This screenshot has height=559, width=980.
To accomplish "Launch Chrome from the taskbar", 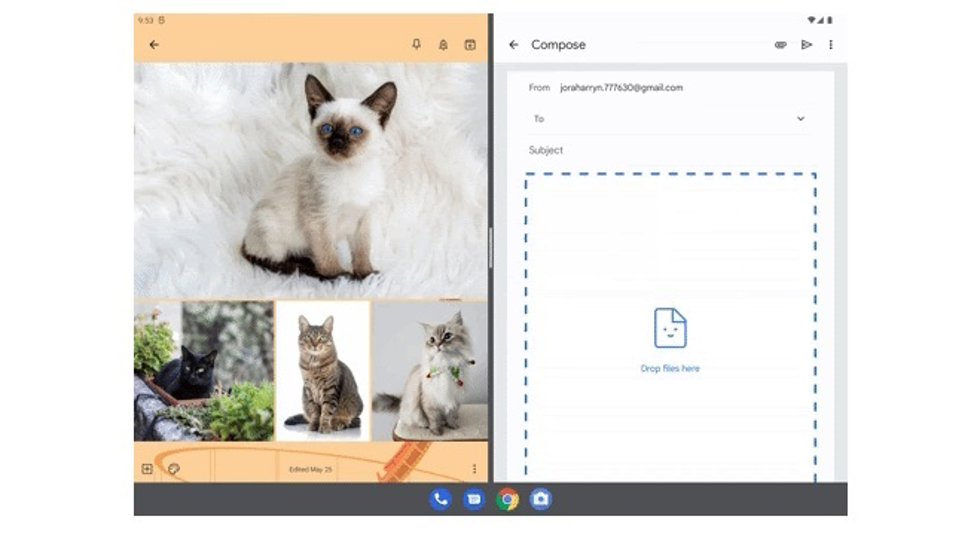I will tap(508, 499).
